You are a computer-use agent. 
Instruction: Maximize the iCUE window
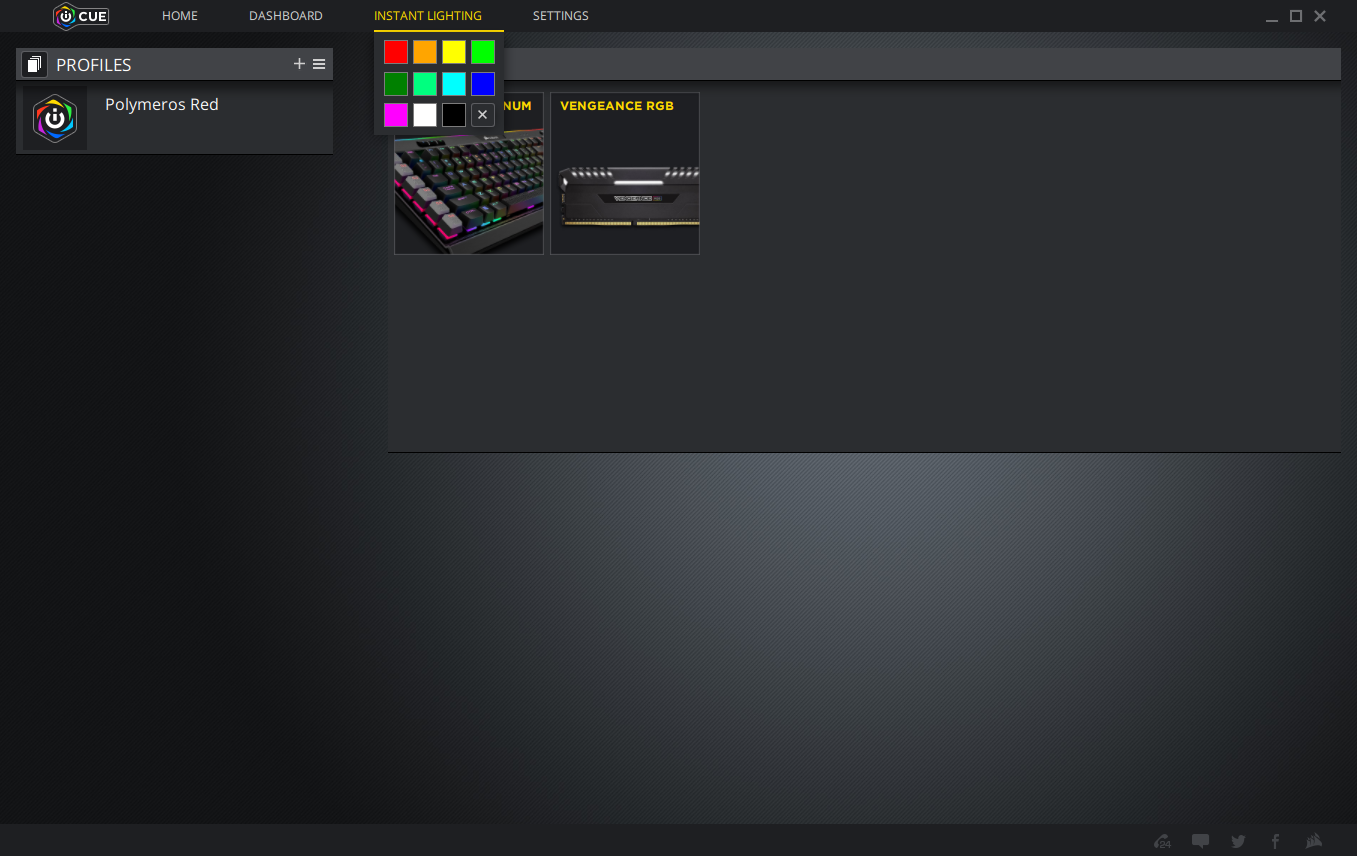pyautogui.click(x=1296, y=16)
